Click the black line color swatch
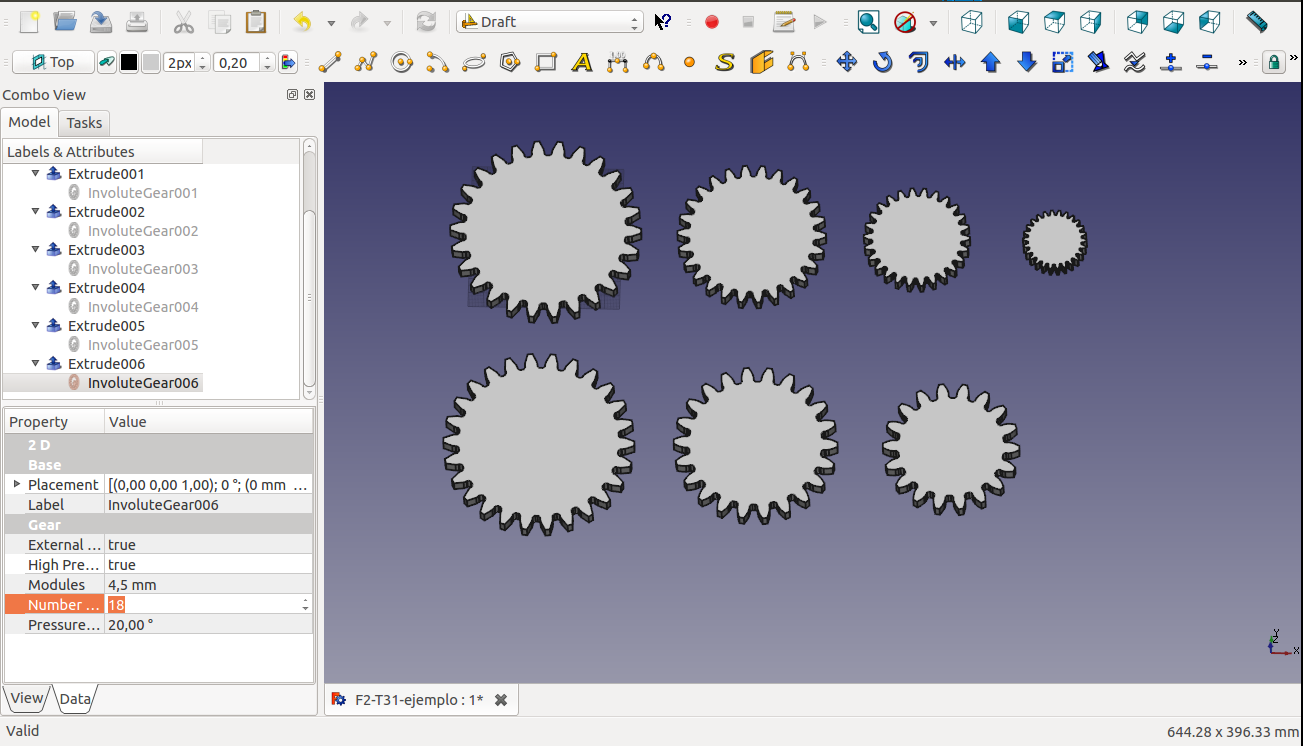1303x746 pixels. [129, 63]
